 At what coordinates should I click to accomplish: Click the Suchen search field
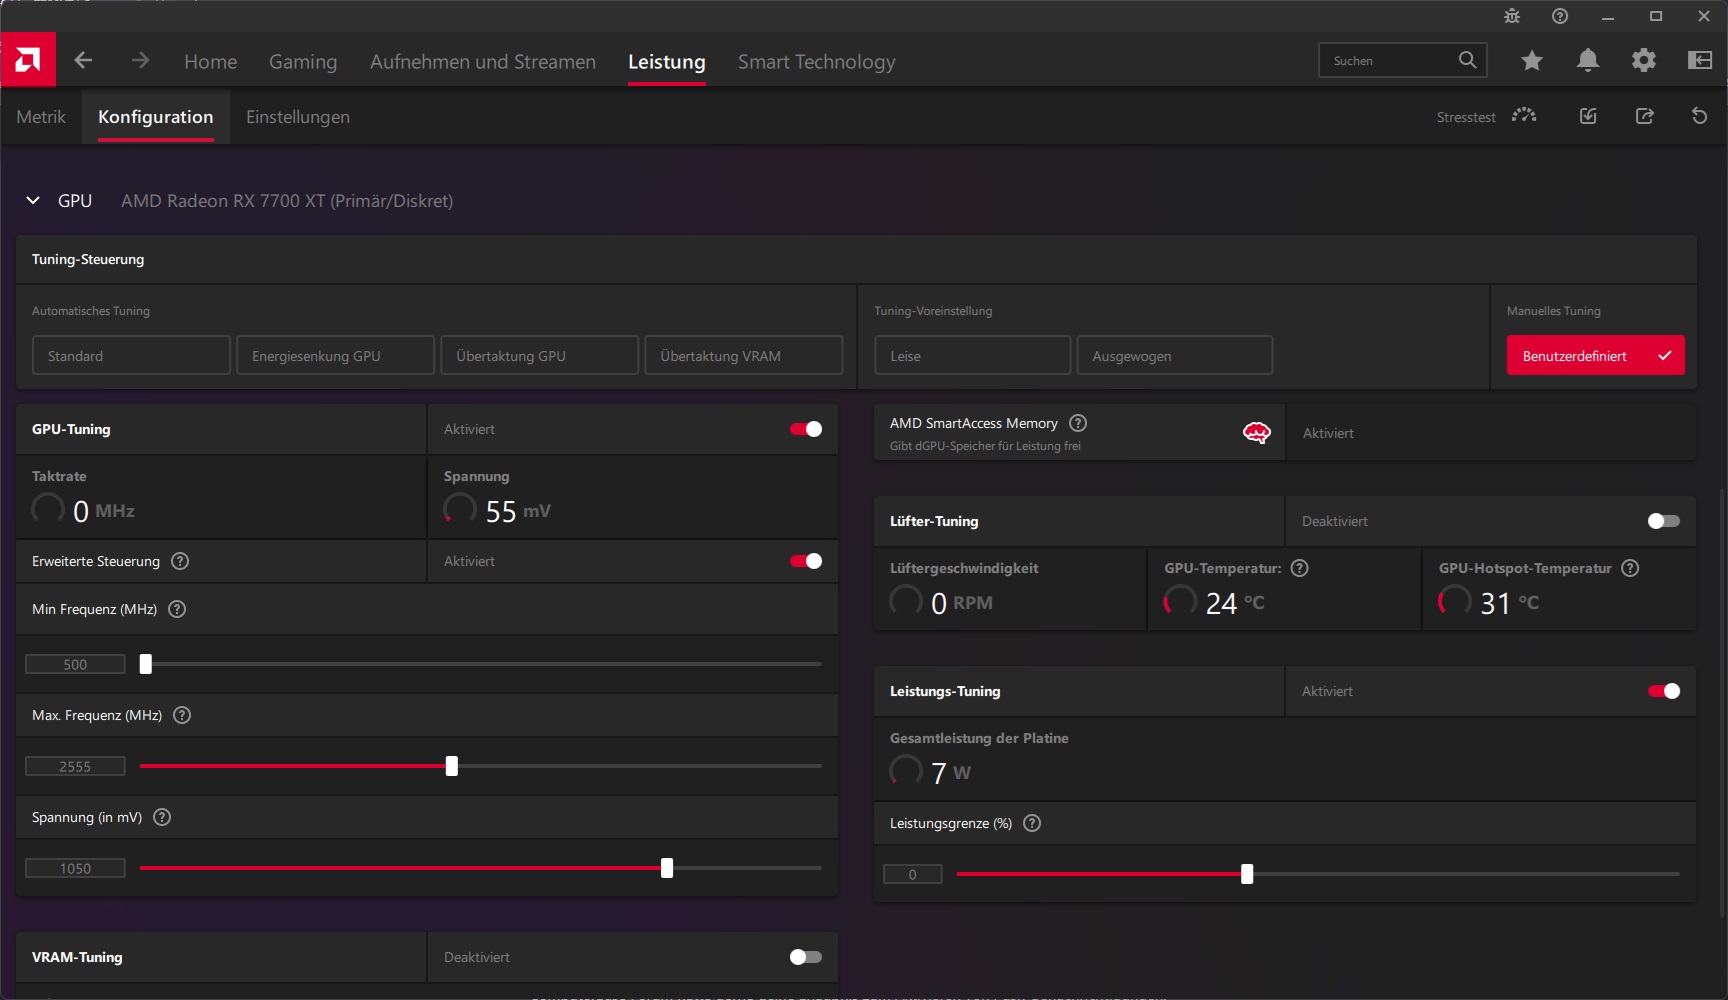1403,60
